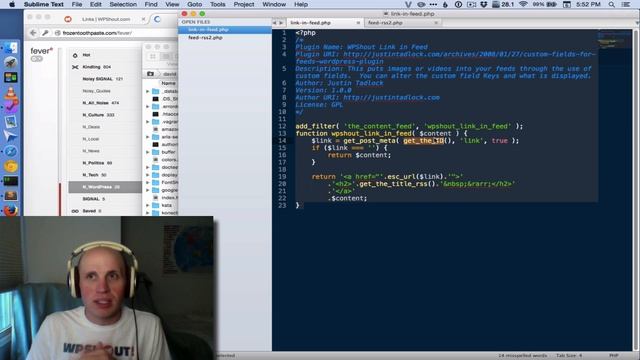The image size is (640, 360).
Task: Click the Wi-Fi status icon
Action: (x=523, y=4)
